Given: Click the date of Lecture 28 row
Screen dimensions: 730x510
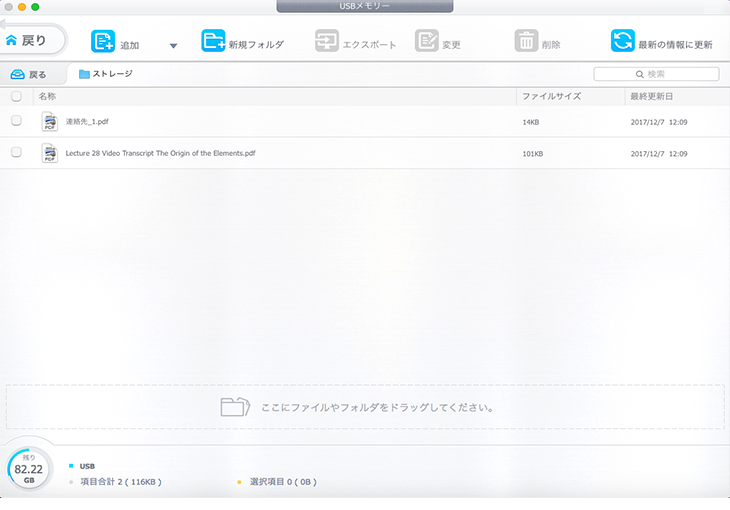Looking at the screenshot, I should tap(659, 154).
